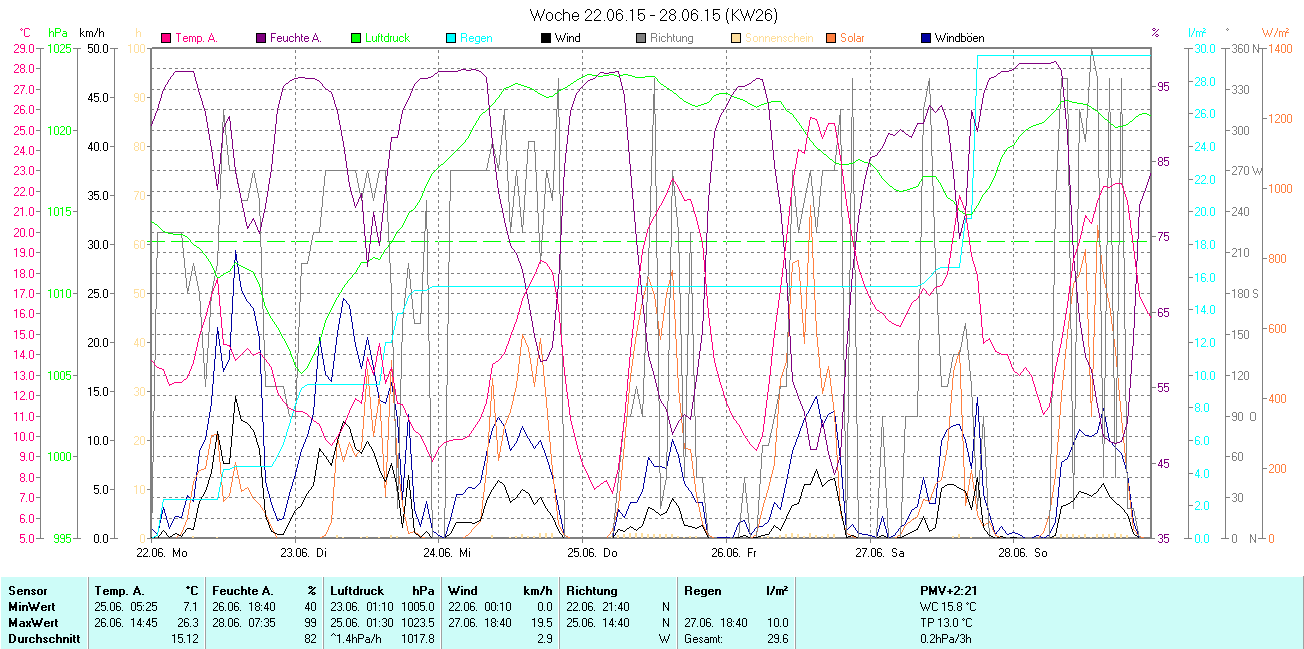The image size is (1304, 649).
Task: Click the blue Windböen legend swatch
Action: point(925,38)
